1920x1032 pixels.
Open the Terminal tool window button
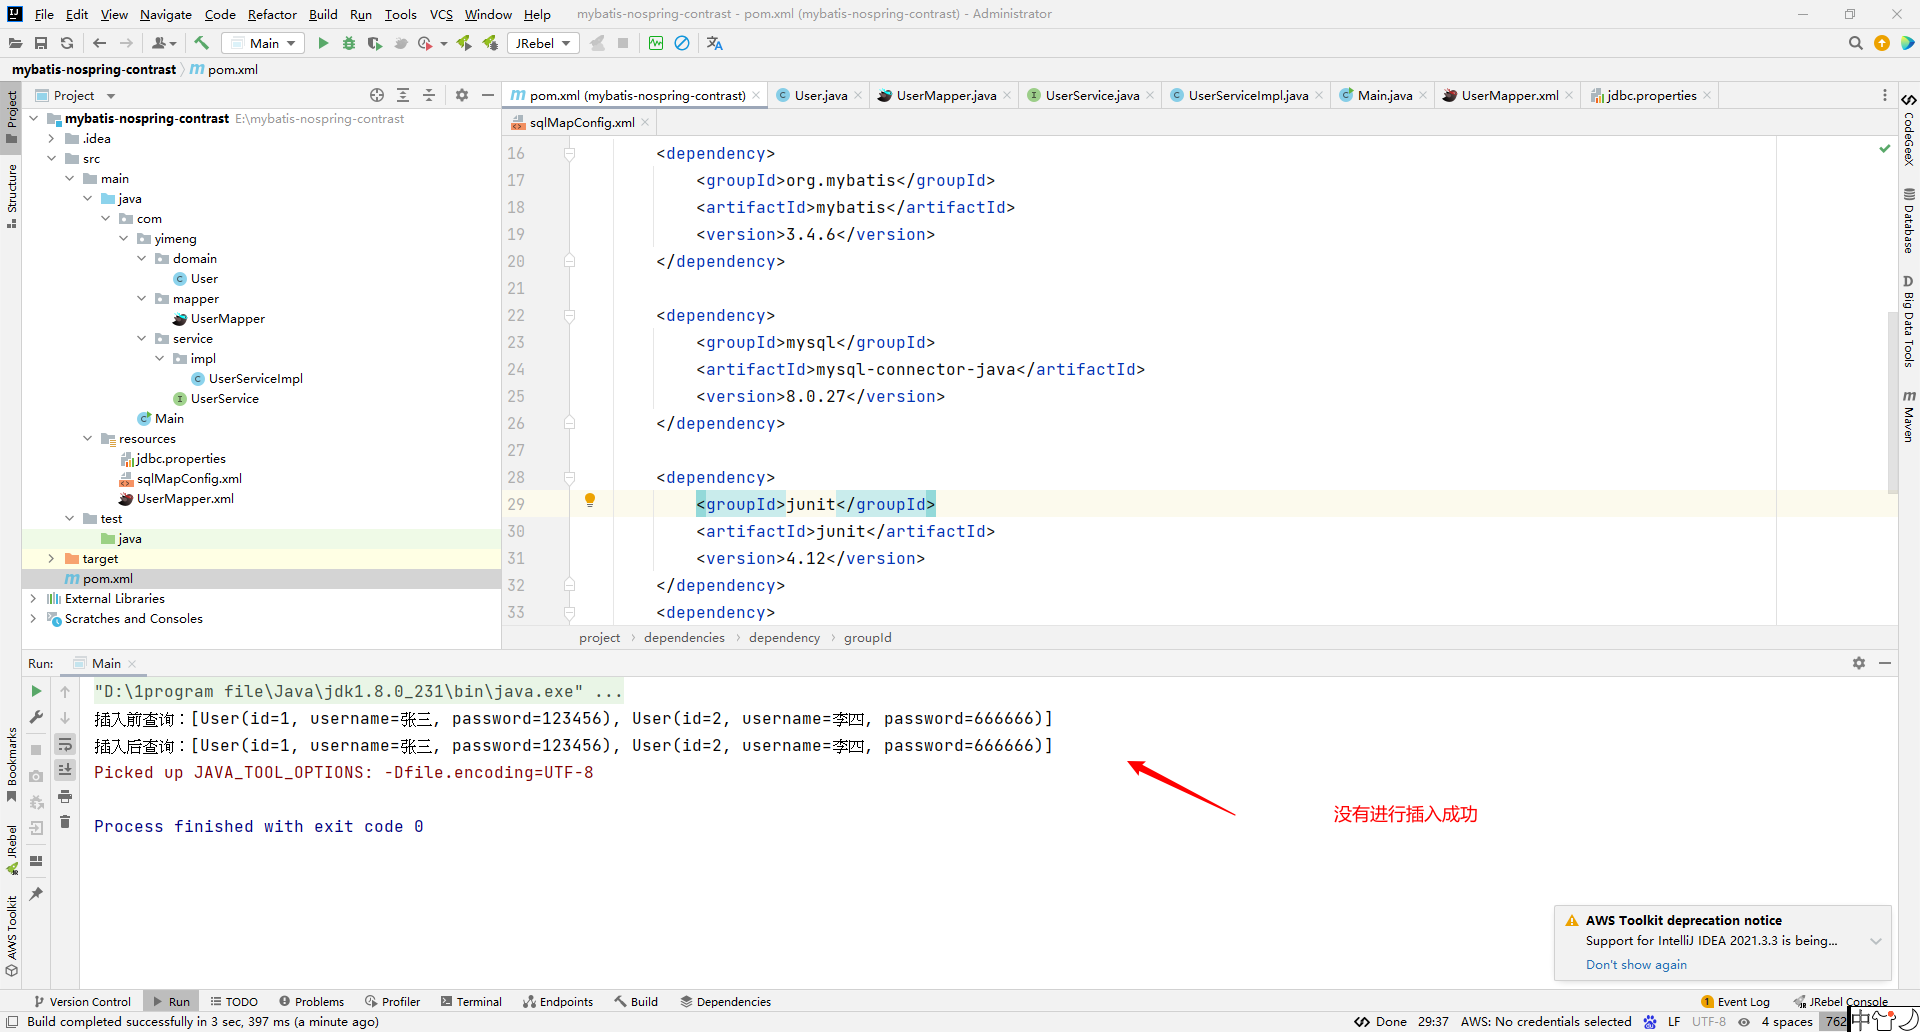click(472, 1001)
